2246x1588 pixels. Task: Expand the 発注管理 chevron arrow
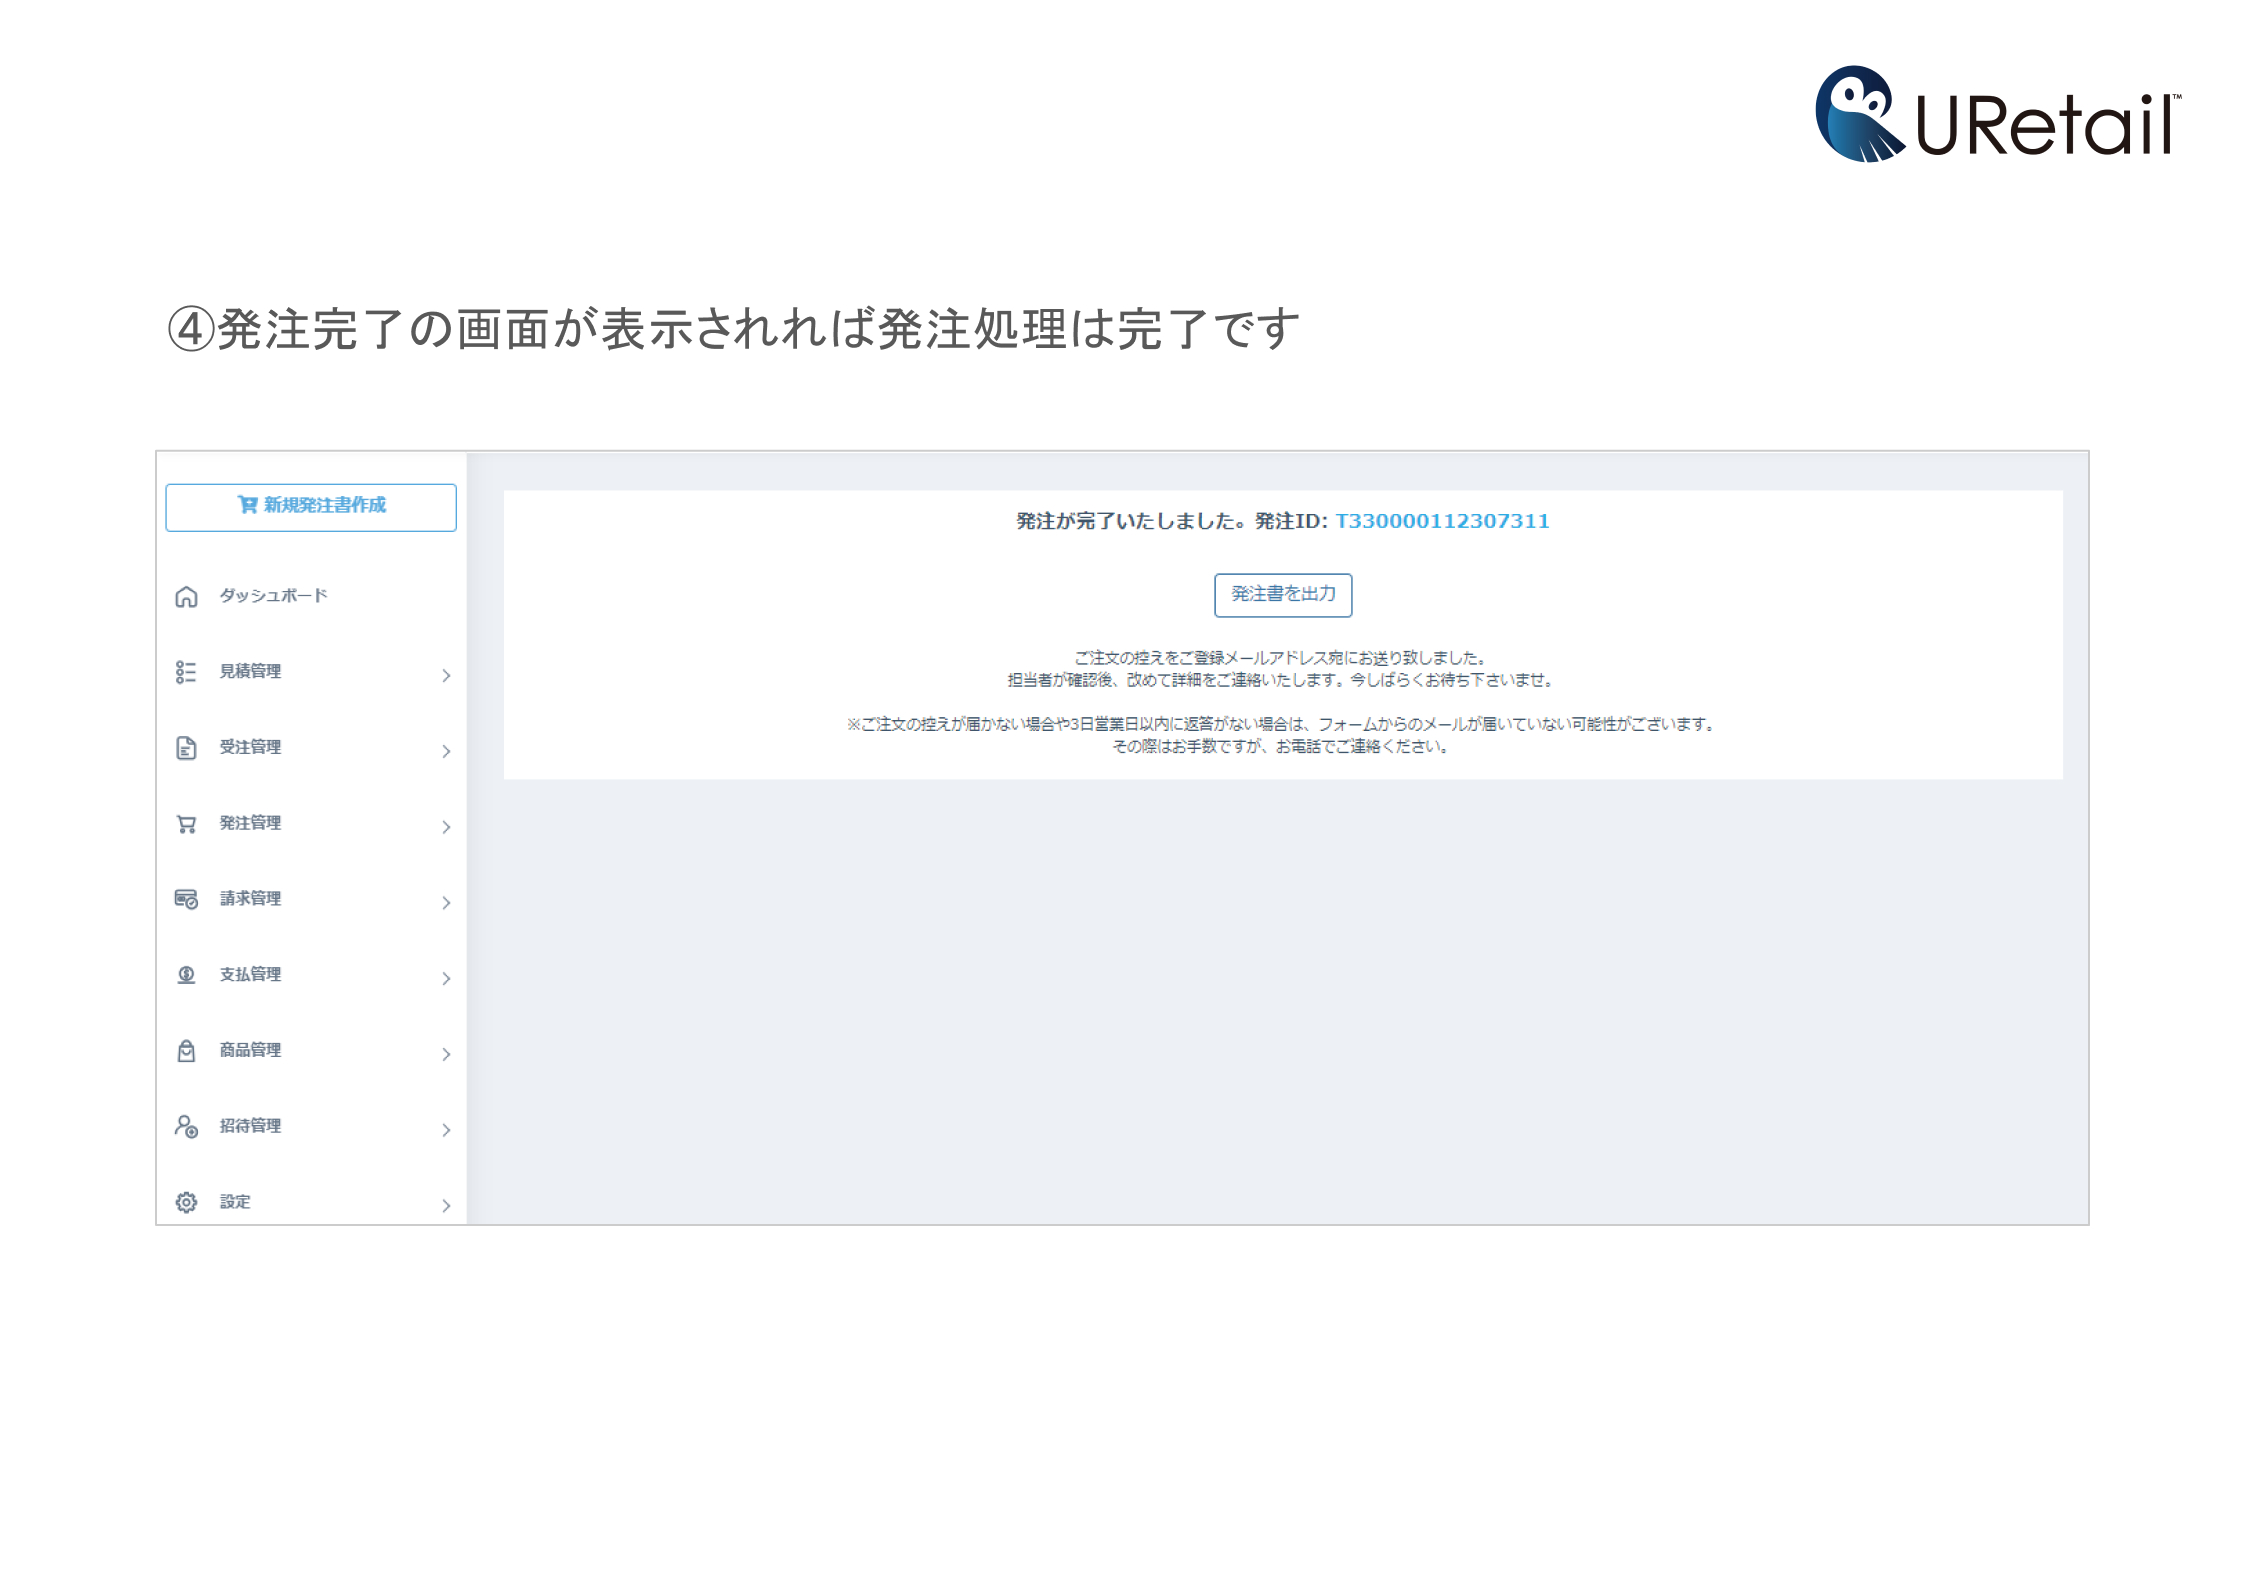point(446,827)
